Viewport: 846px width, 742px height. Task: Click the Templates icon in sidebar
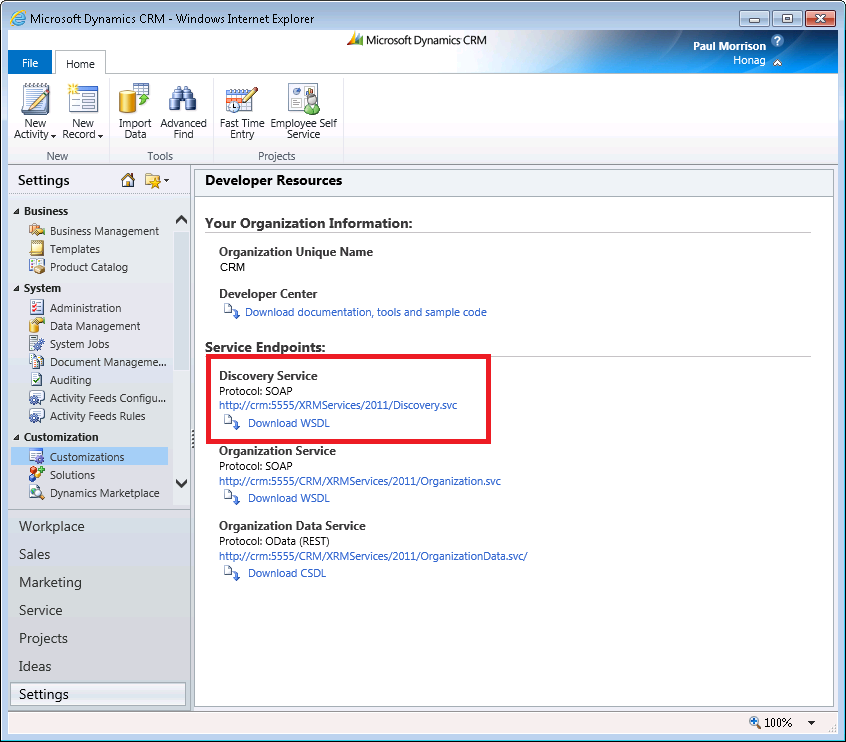tap(37, 248)
